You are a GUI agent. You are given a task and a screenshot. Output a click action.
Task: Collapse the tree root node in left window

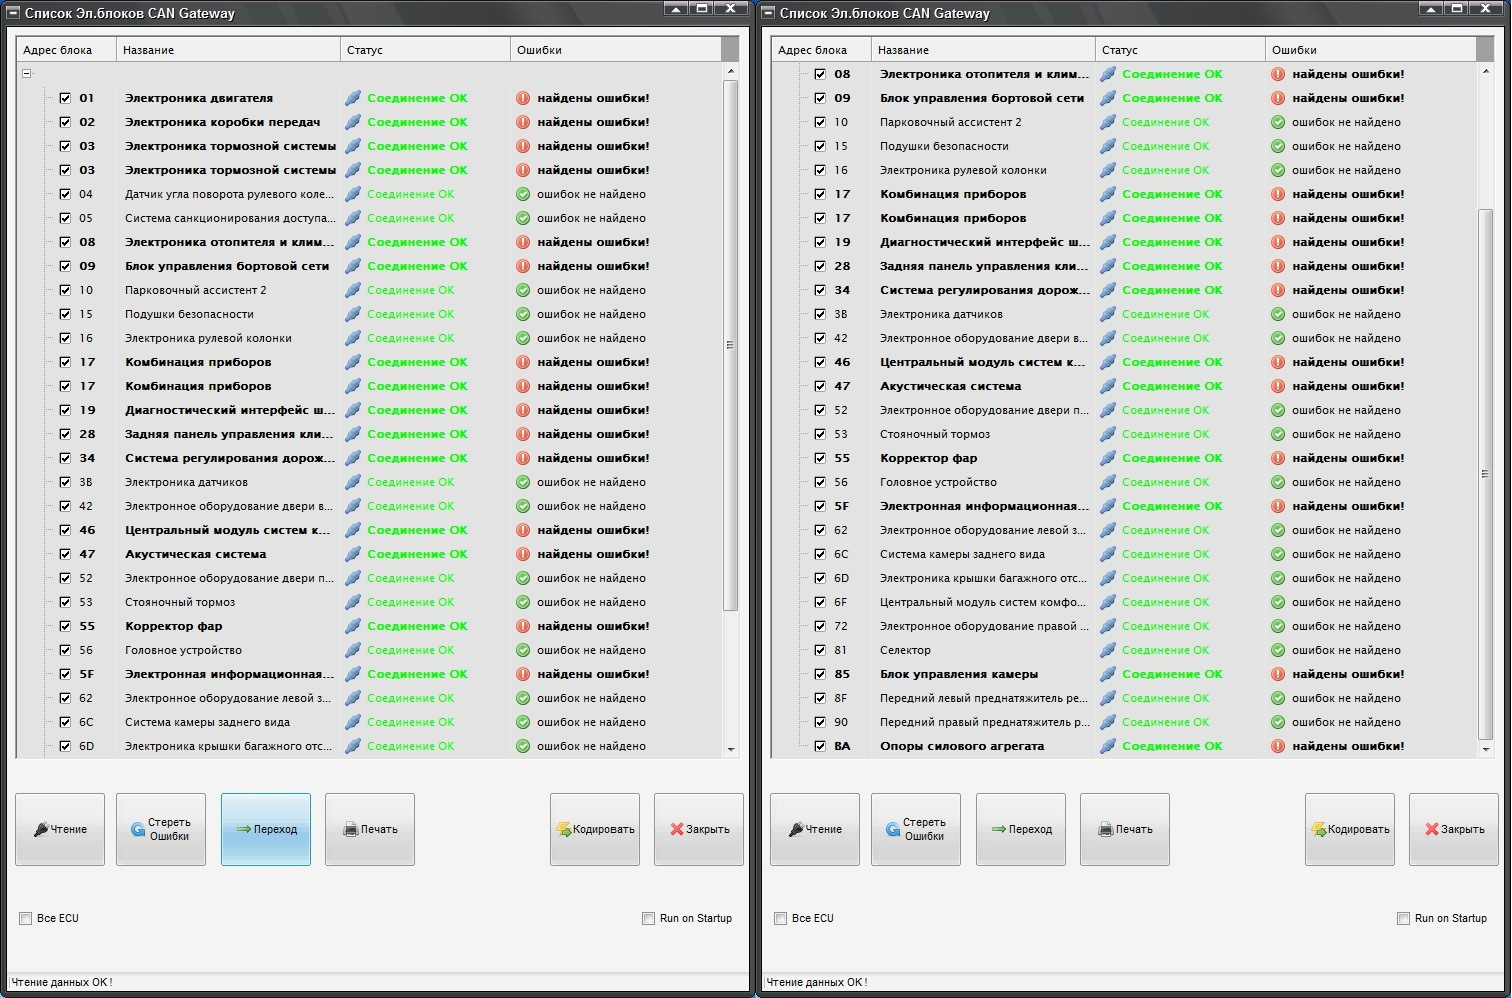point(26,73)
